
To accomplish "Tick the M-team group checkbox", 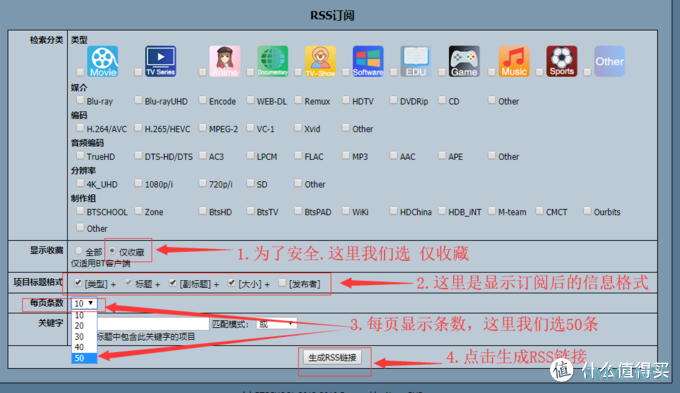I will coord(492,211).
